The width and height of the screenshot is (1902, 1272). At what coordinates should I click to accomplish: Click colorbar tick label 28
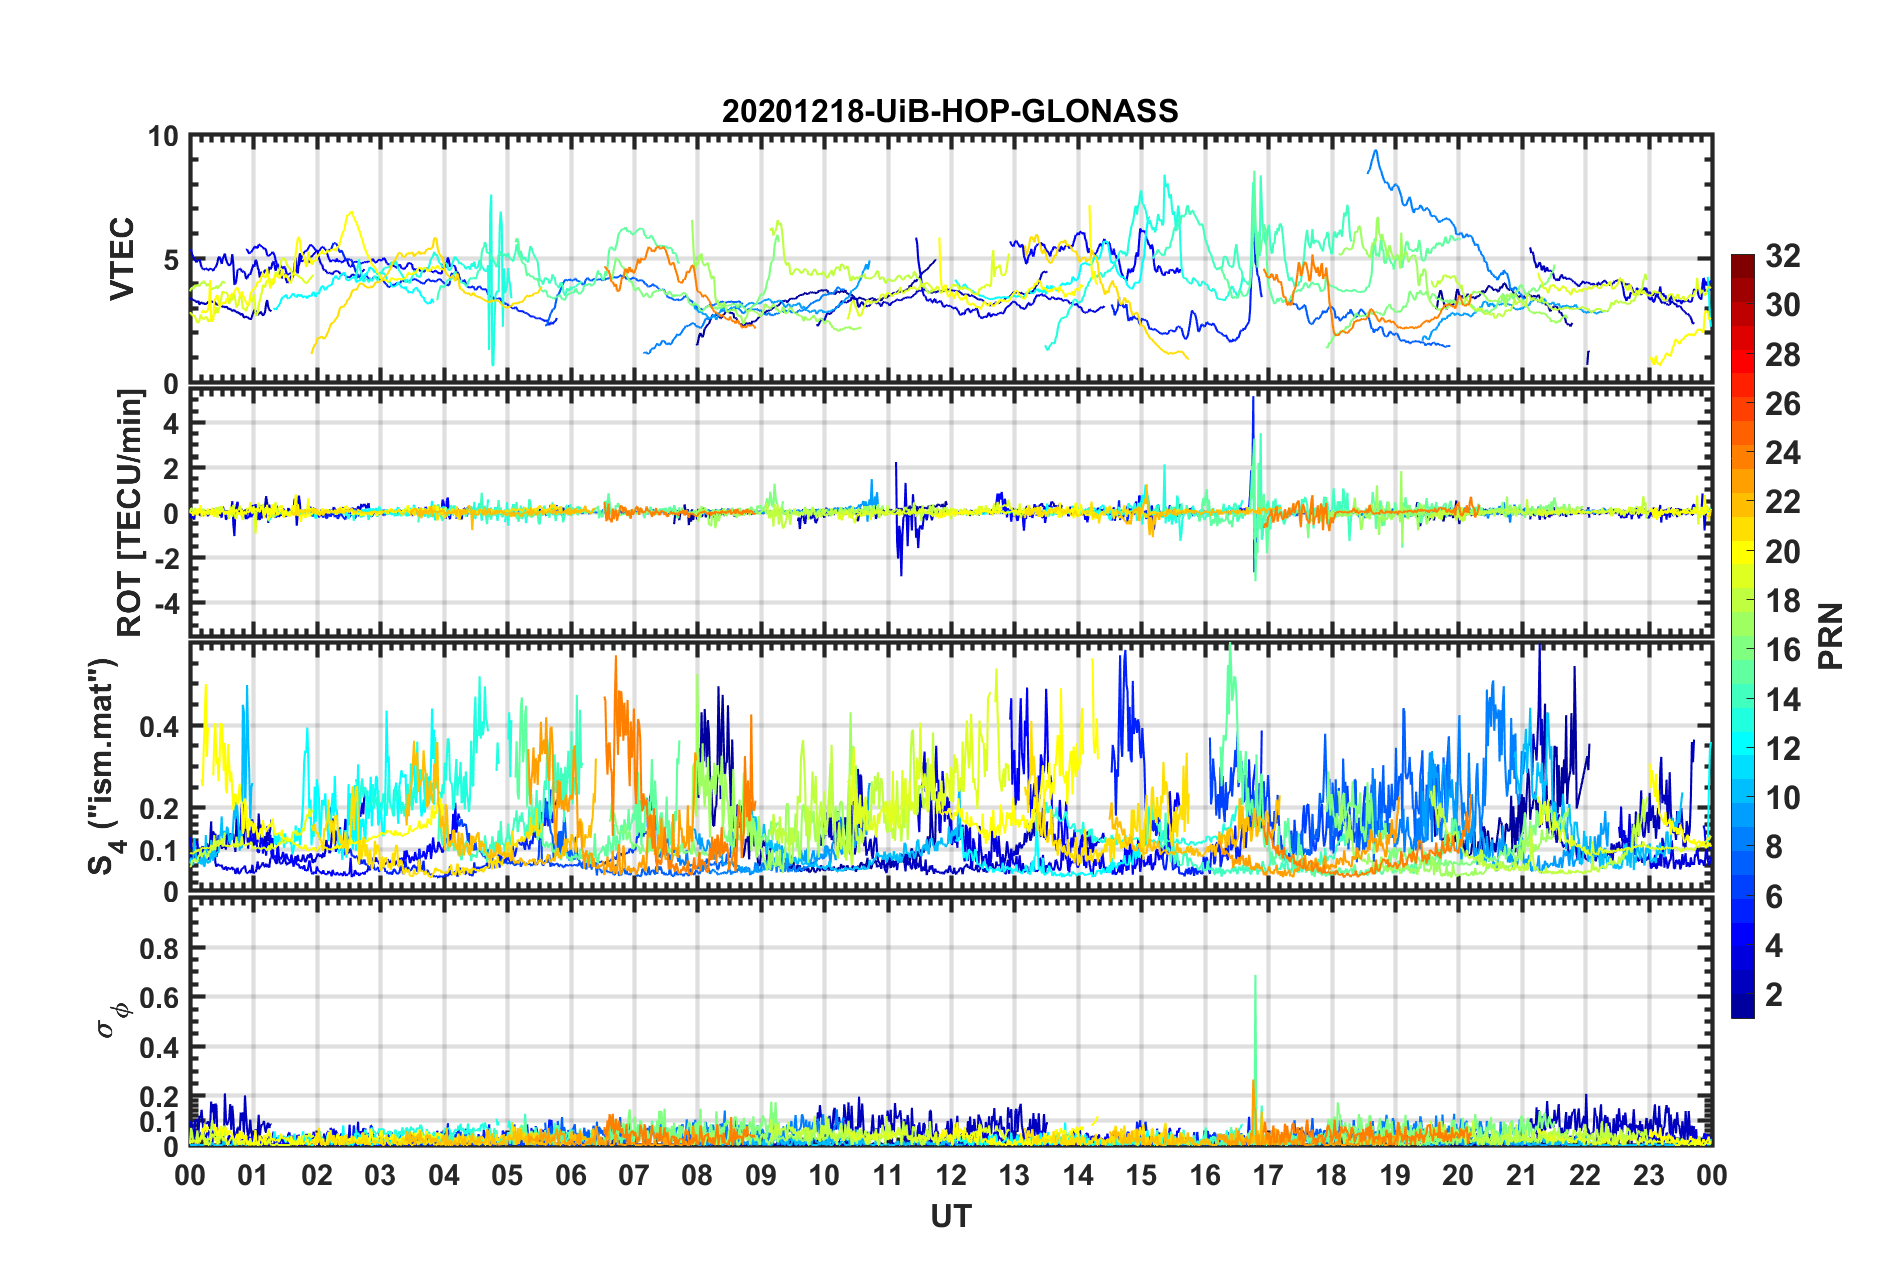[1782, 355]
